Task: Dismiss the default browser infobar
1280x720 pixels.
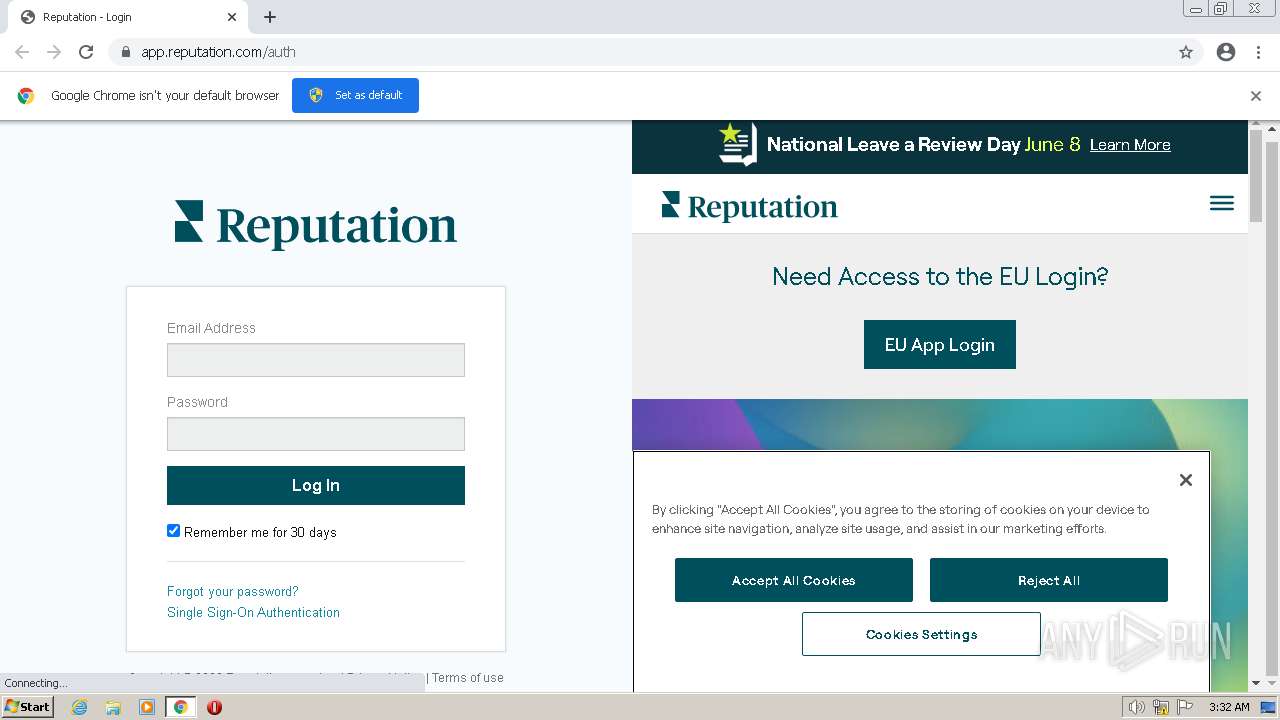Action: [x=1256, y=96]
